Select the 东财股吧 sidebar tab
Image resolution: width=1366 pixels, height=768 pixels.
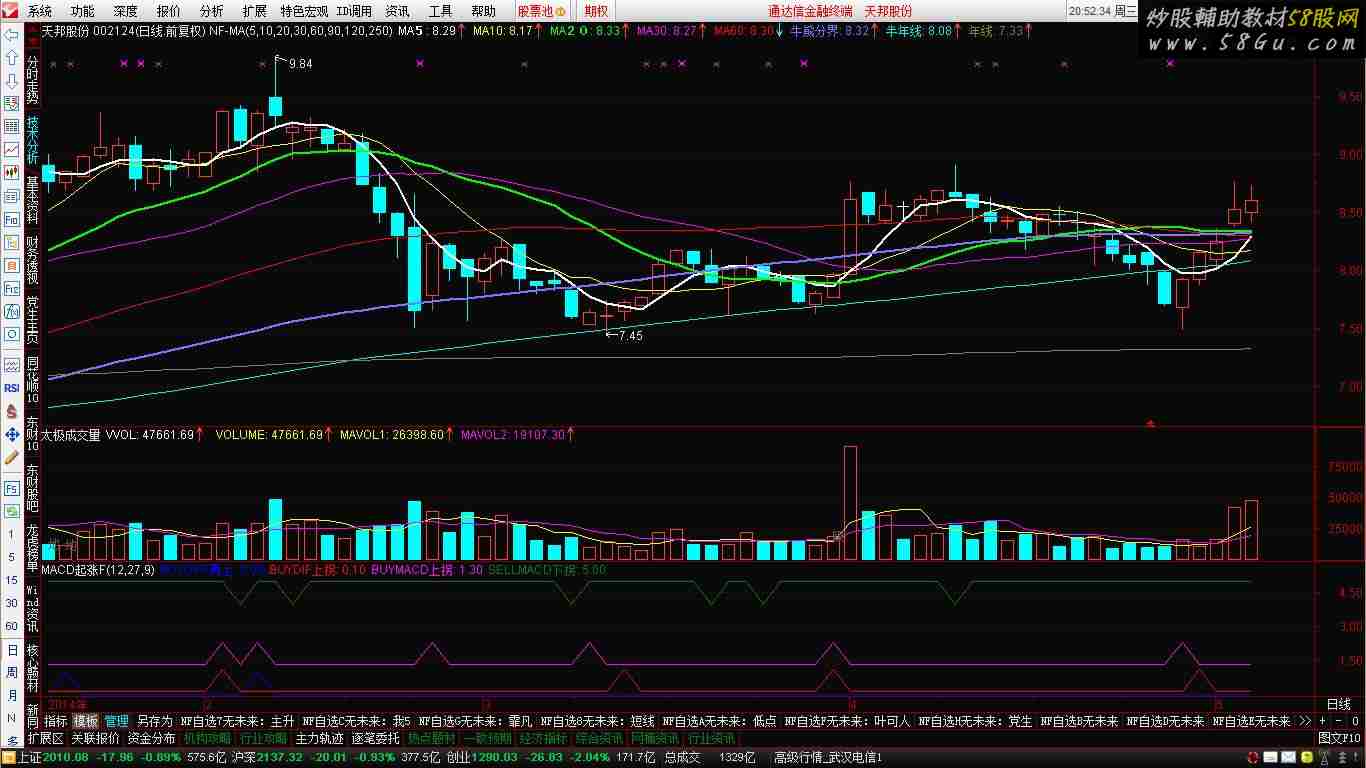pyautogui.click(x=33, y=489)
